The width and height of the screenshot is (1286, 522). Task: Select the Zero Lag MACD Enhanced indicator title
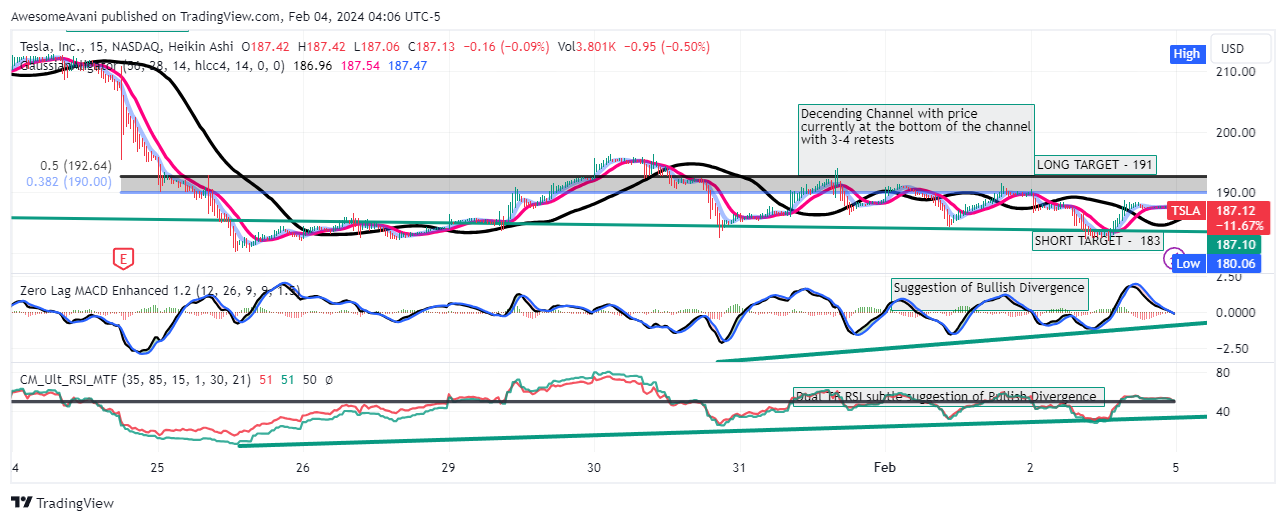coord(160,291)
